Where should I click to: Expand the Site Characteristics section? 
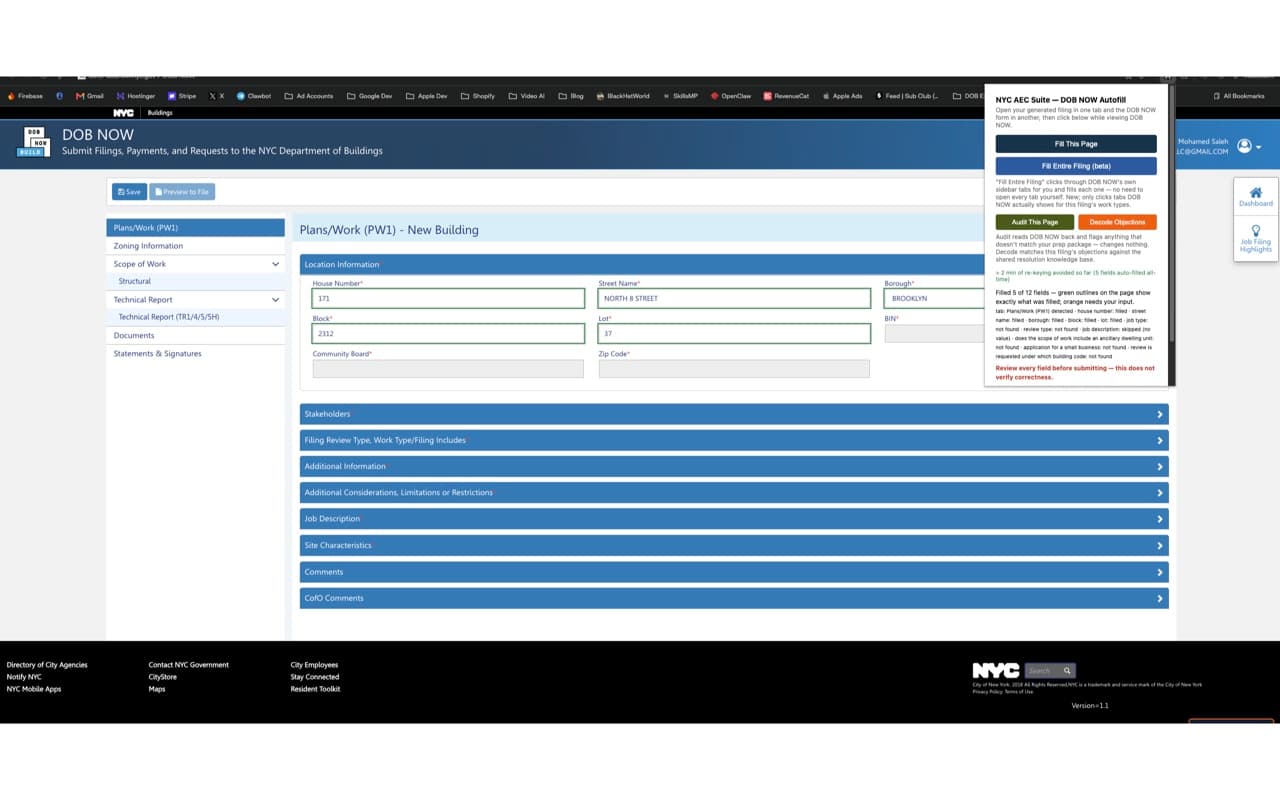tap(734, 545)
